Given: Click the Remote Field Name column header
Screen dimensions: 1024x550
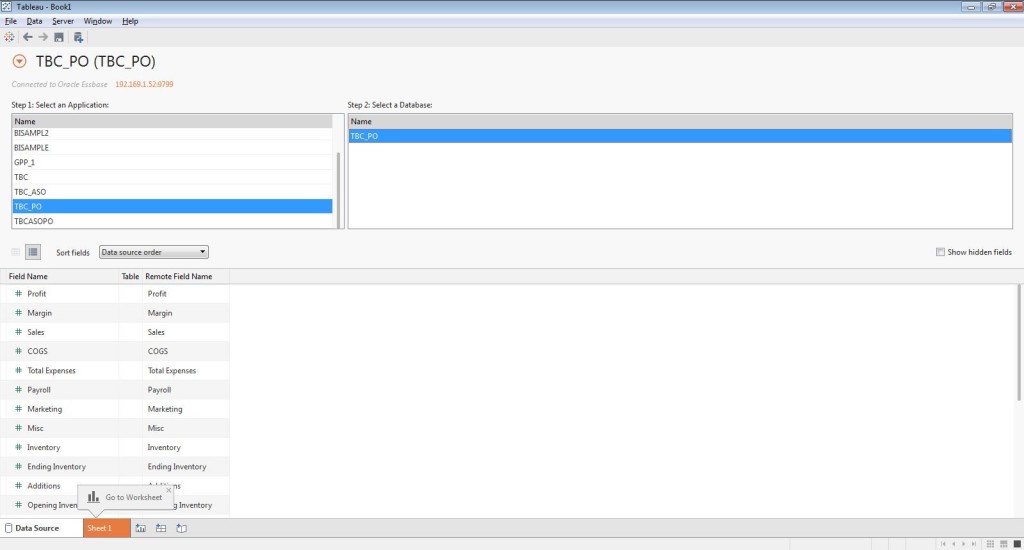Looking at the screenshot, I should [178, 276].
